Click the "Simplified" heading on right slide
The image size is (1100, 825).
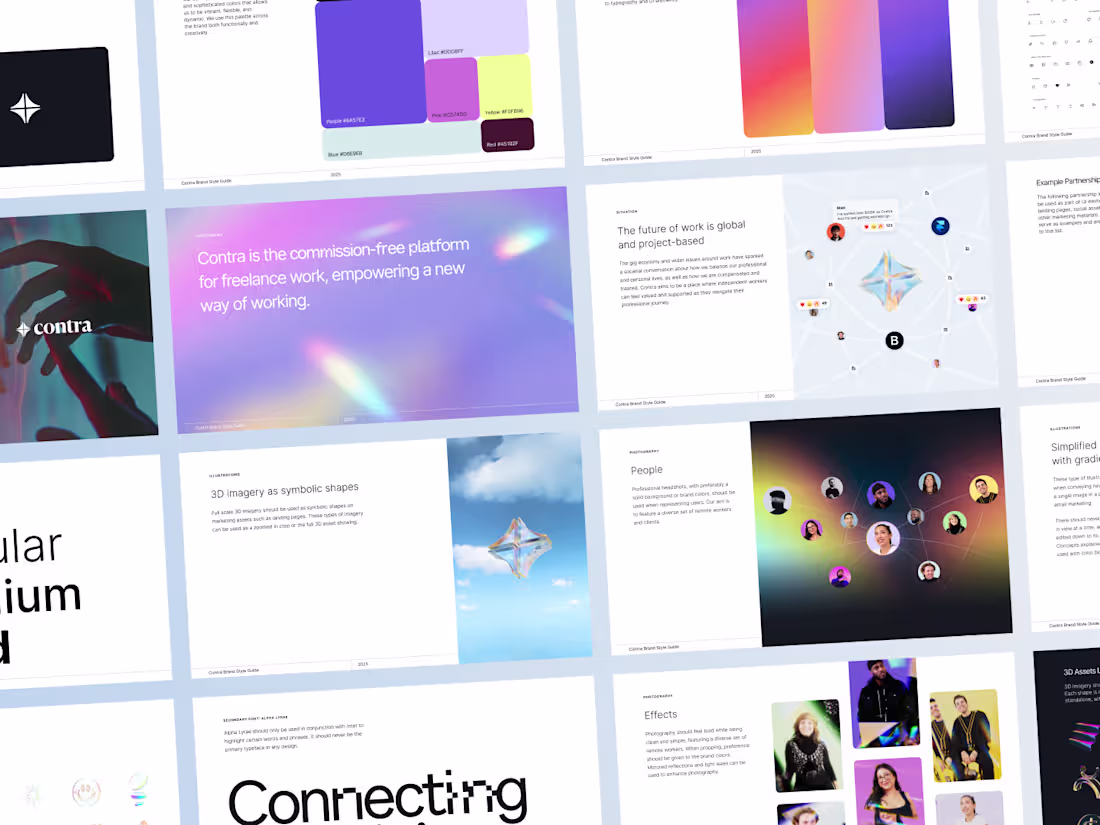point(1073,446)
